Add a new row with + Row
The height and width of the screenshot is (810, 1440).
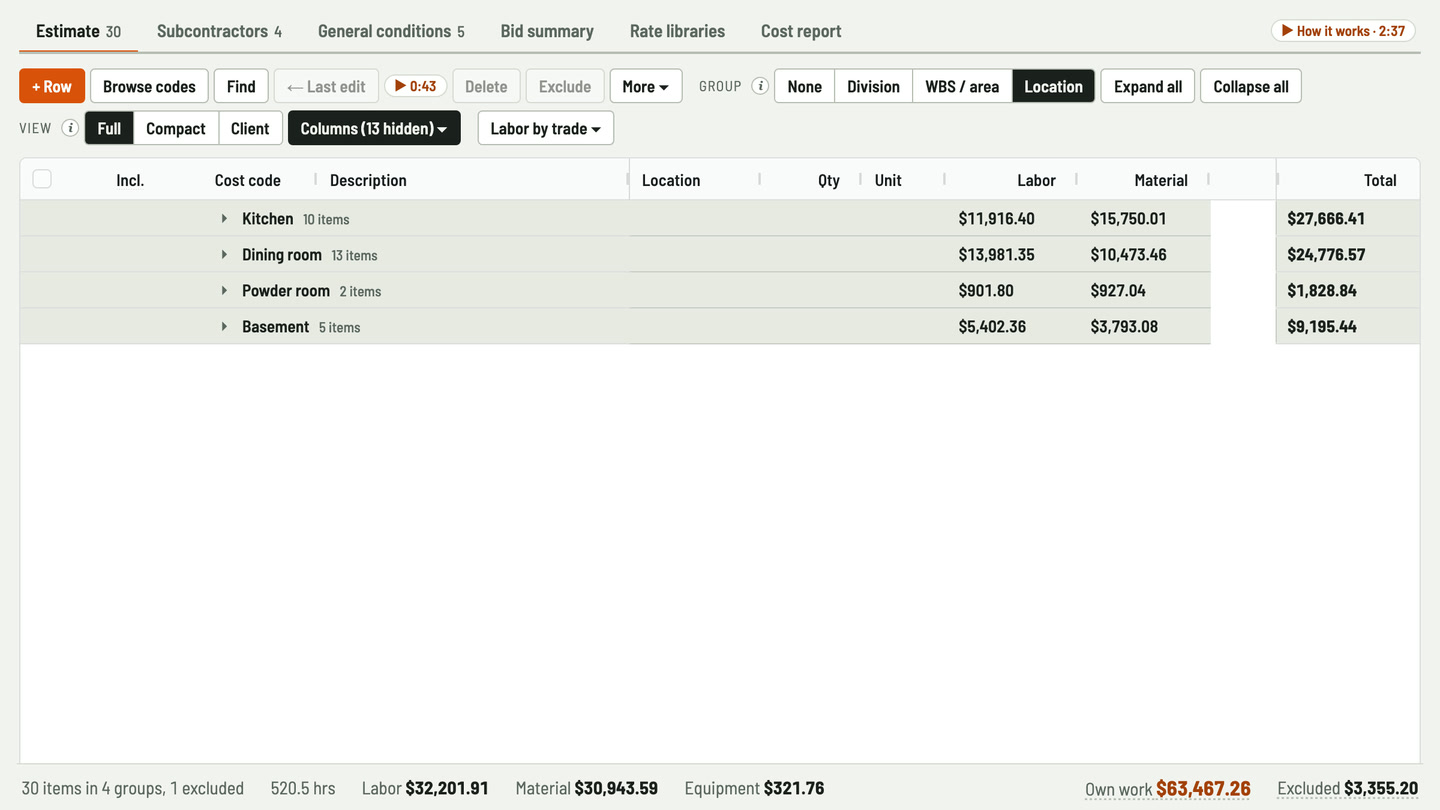point(52,86)
